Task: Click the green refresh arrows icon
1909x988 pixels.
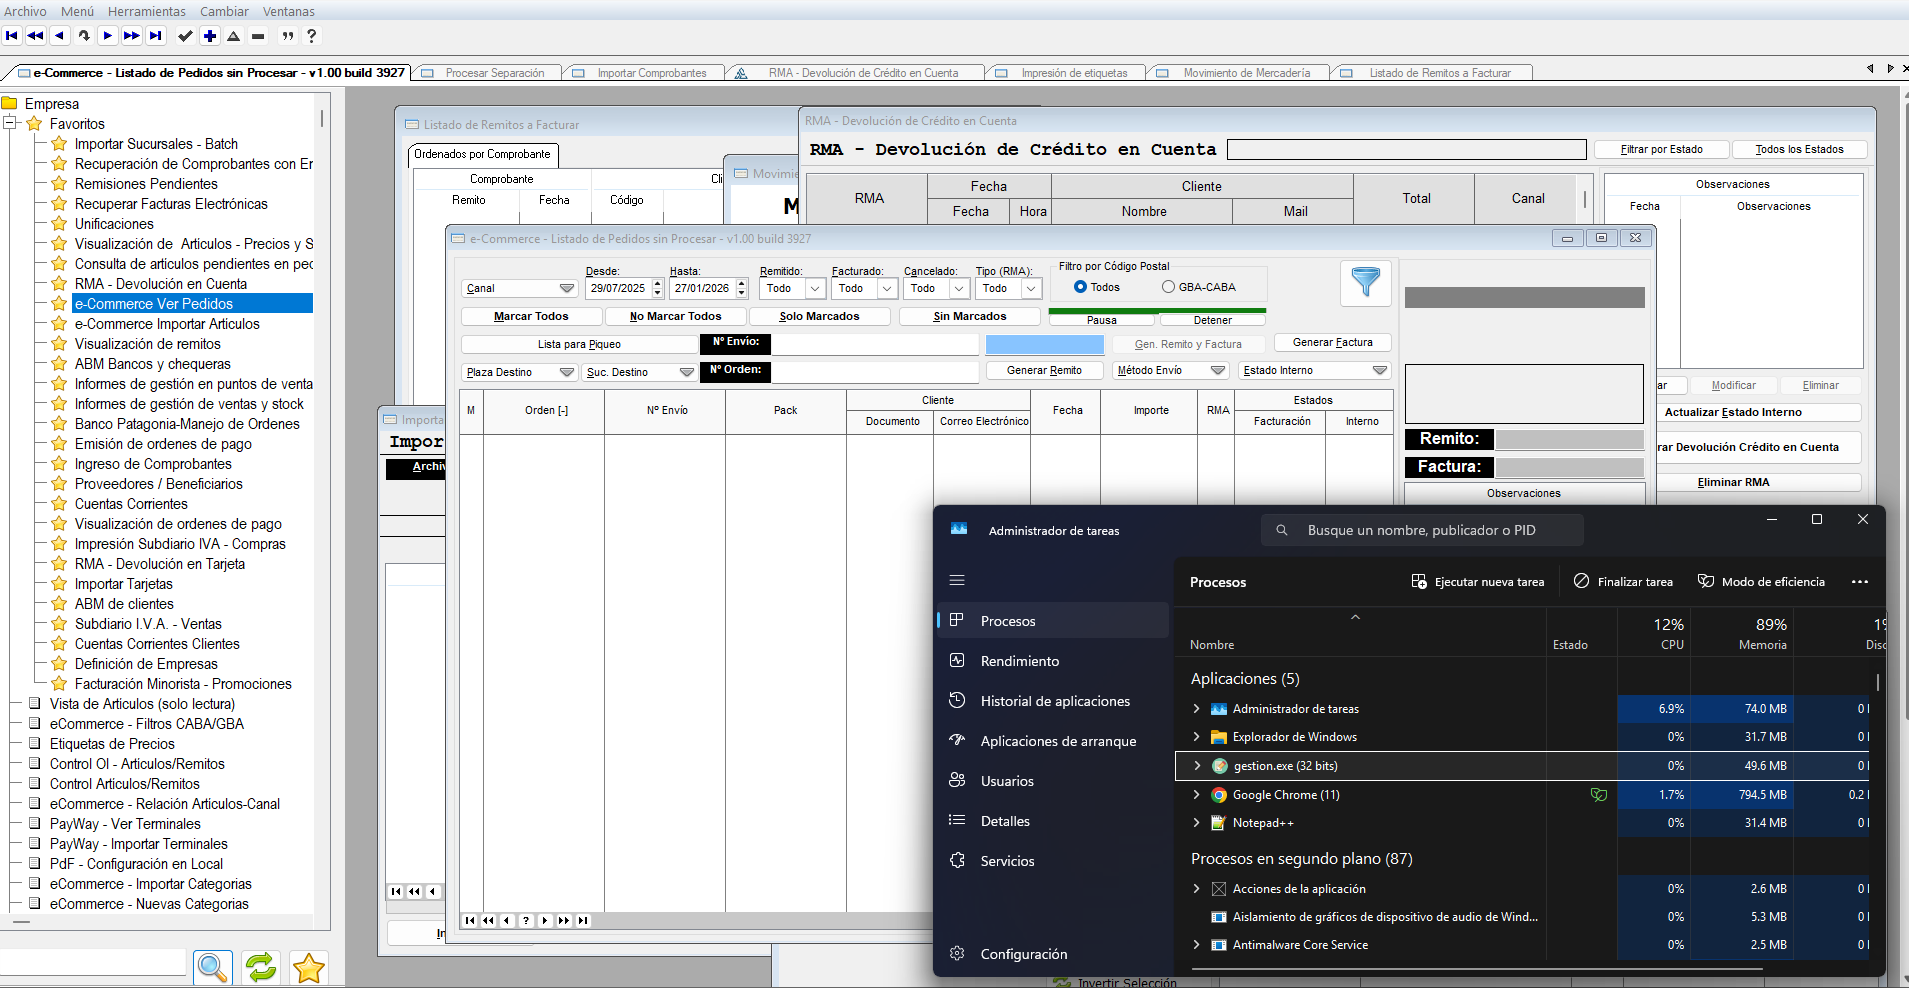Action: pyautogui.click(x=261, y=967)
